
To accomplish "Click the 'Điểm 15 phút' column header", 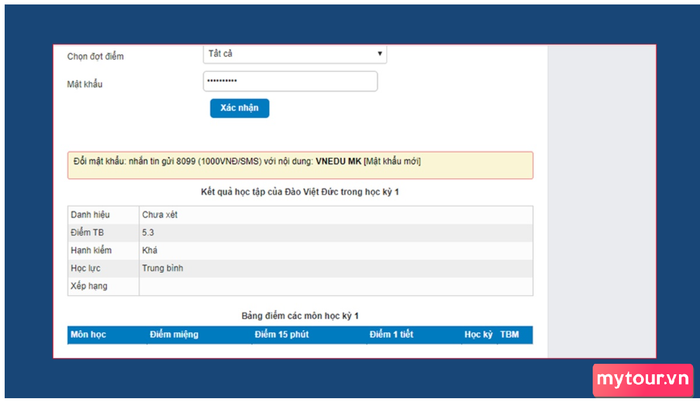I will pos(281,334).
